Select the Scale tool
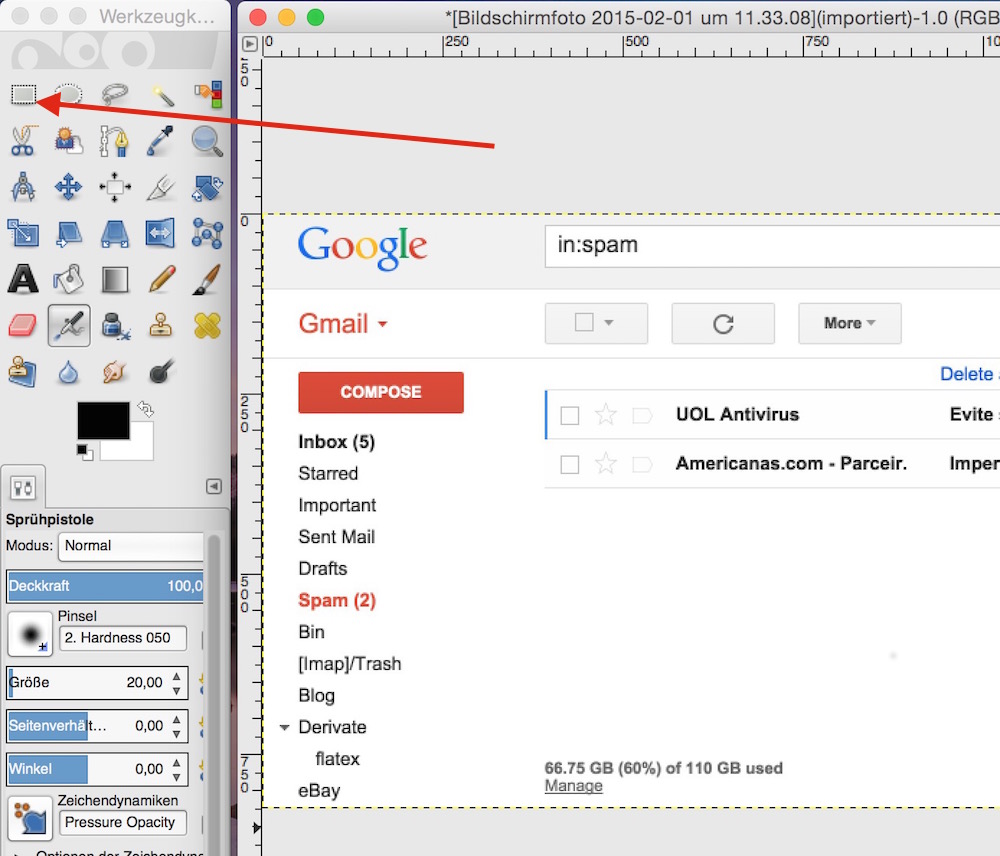This screenshot has width=1000, height=856. click(23, 233)
